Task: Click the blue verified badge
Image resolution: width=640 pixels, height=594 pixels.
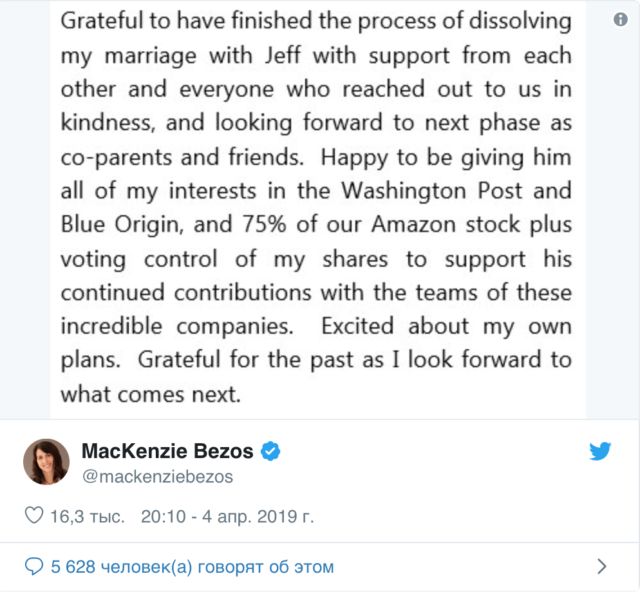Action: (270, 451)
